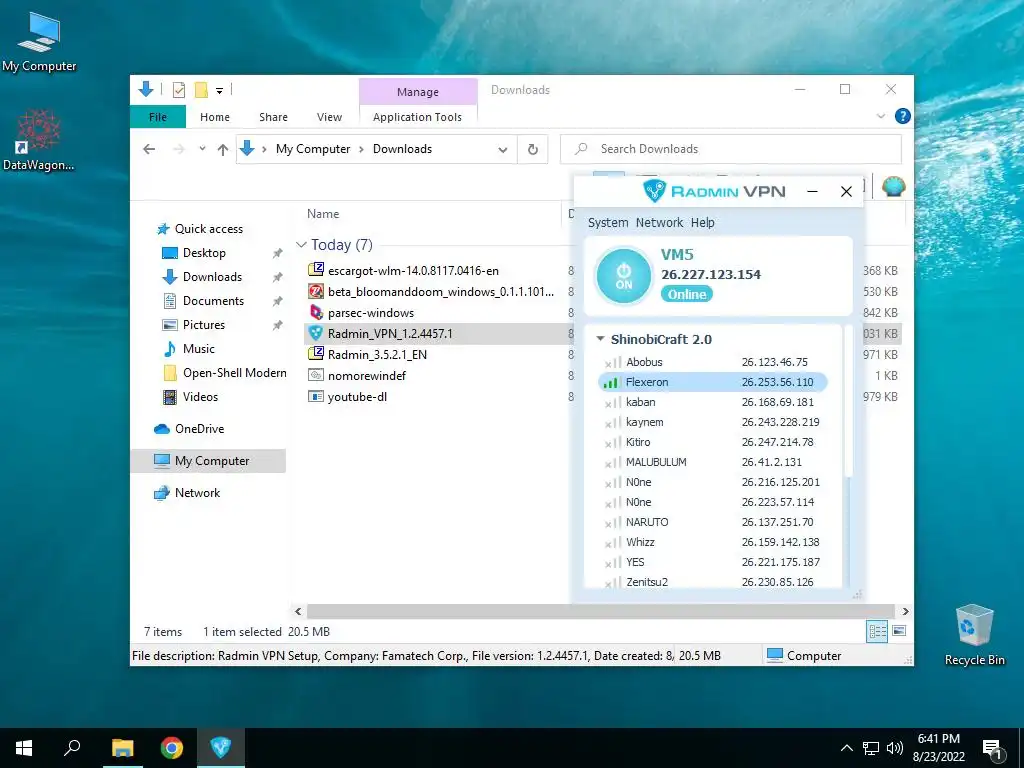1024x768 pixels.
Task: Switch to the Share ribbon tab
Action: (x=273, y=117)
